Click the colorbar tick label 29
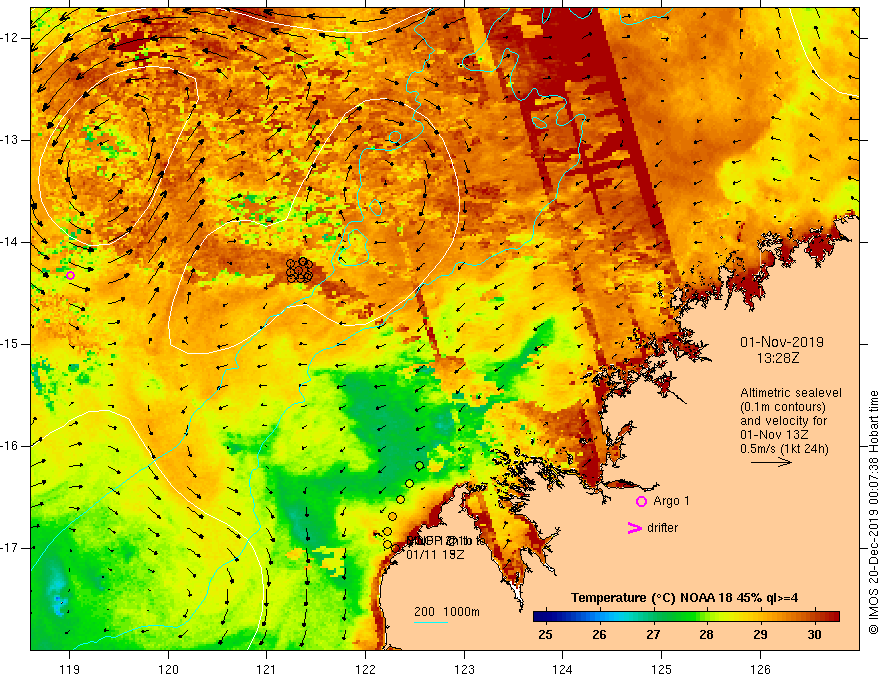 click(x=760, y=635)
